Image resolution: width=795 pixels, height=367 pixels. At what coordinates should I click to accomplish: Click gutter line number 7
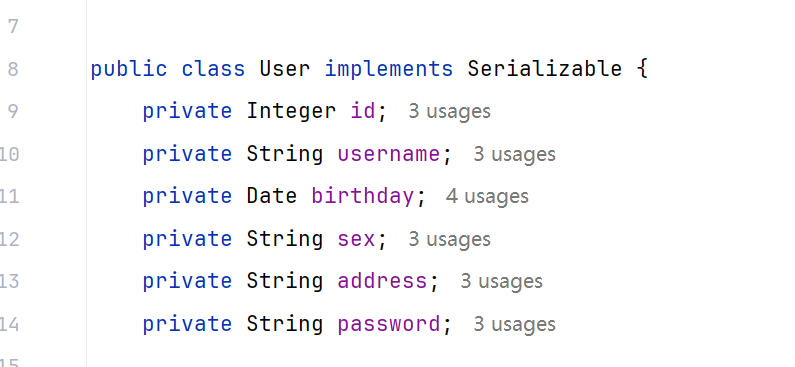point(13,26)
